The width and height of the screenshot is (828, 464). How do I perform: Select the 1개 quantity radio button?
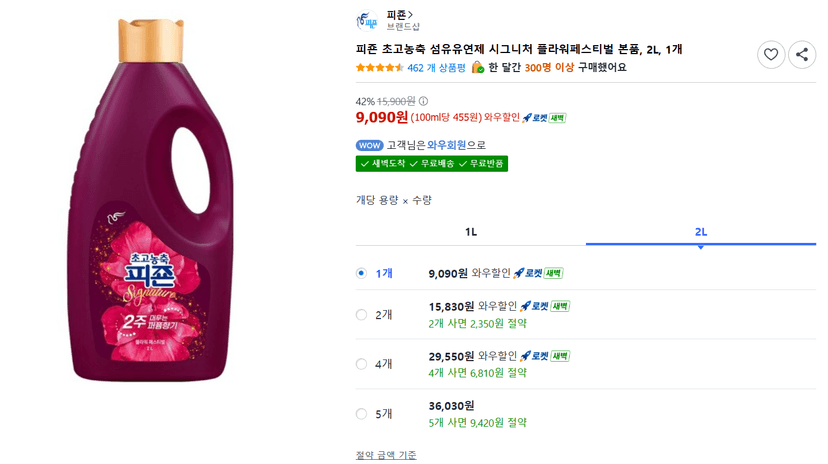tap(361, 273)
